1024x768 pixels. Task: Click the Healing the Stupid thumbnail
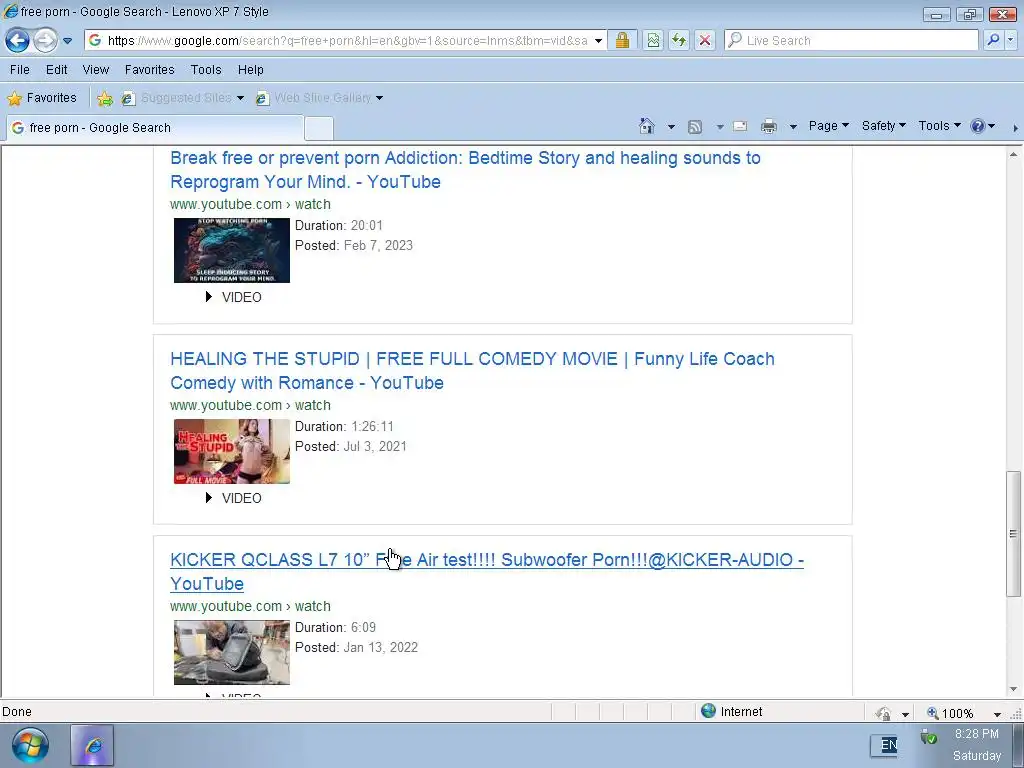tap(232, 451)
